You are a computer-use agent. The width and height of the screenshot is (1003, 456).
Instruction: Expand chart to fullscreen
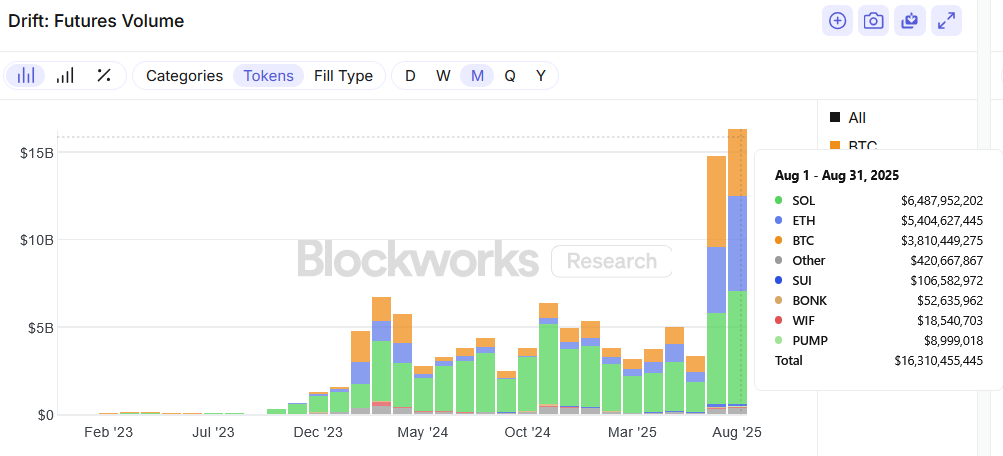(946, 21)
